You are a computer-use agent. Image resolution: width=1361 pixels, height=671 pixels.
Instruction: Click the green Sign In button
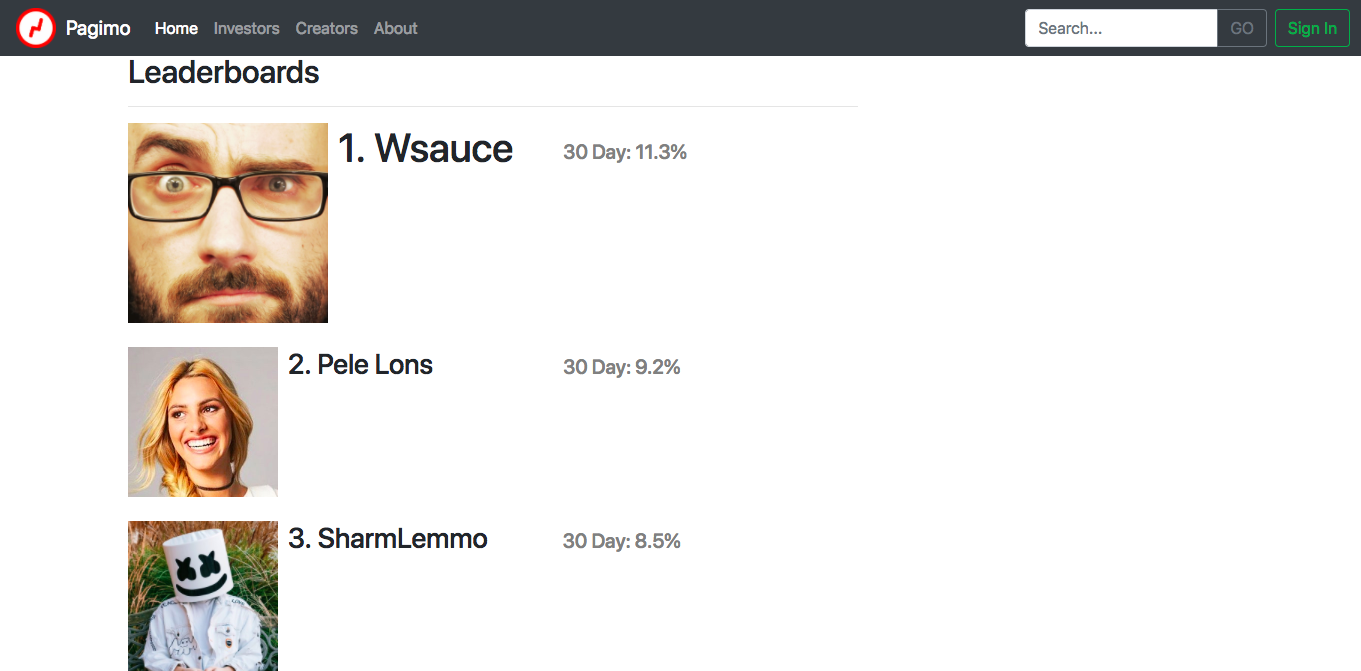point(1311,28)
